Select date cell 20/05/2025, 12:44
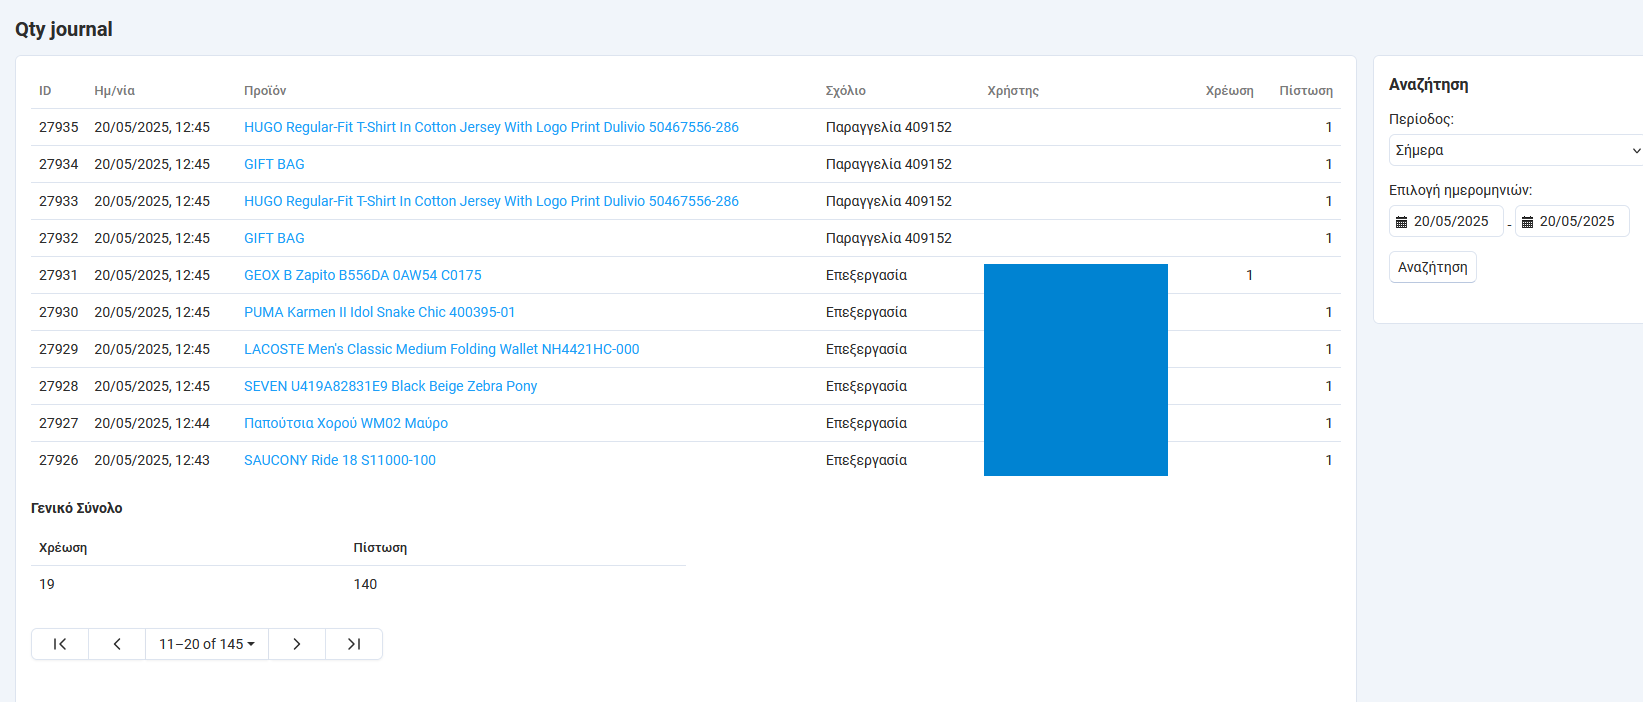The image size is (1643, 702). (x=152, y=423)
